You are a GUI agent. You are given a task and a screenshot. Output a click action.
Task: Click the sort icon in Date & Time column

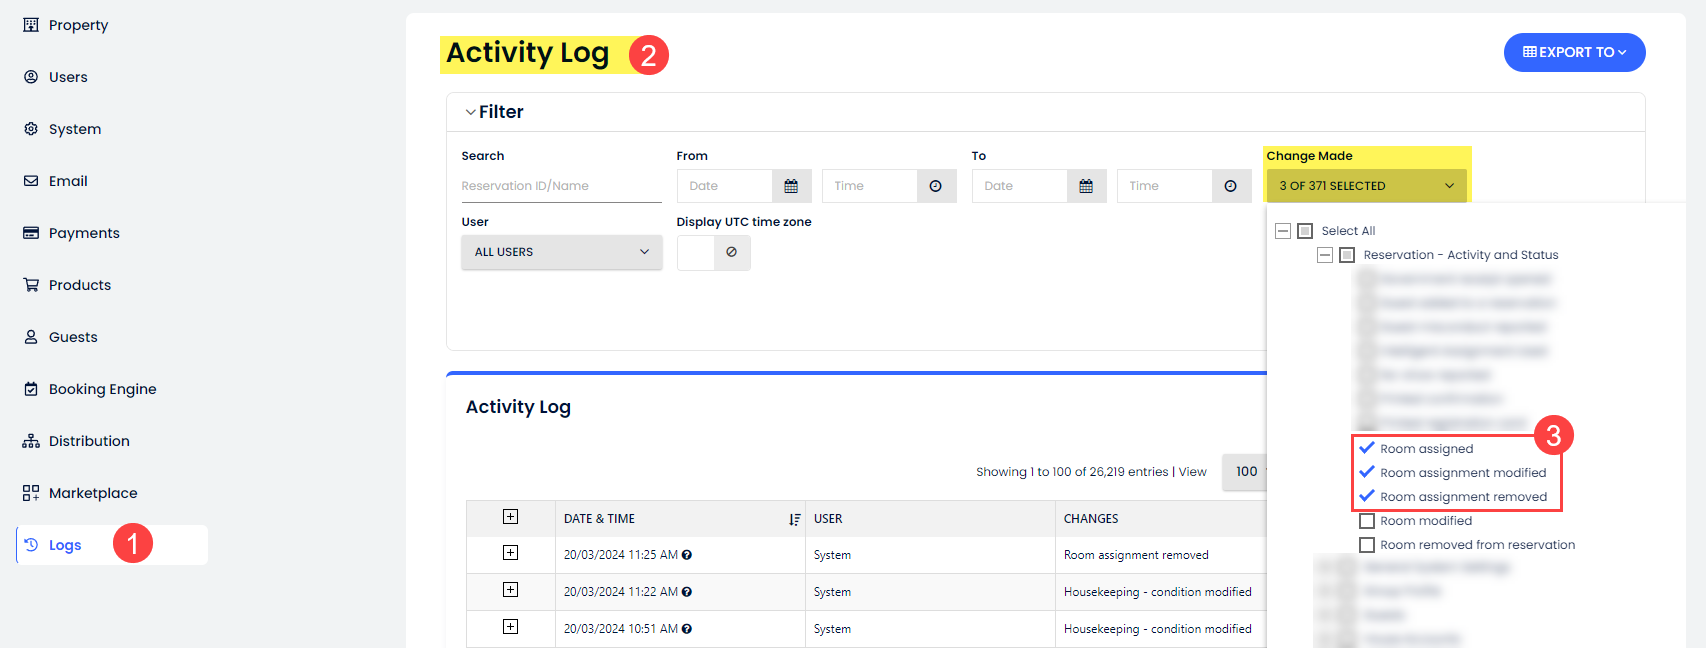(x=794, y=519)
